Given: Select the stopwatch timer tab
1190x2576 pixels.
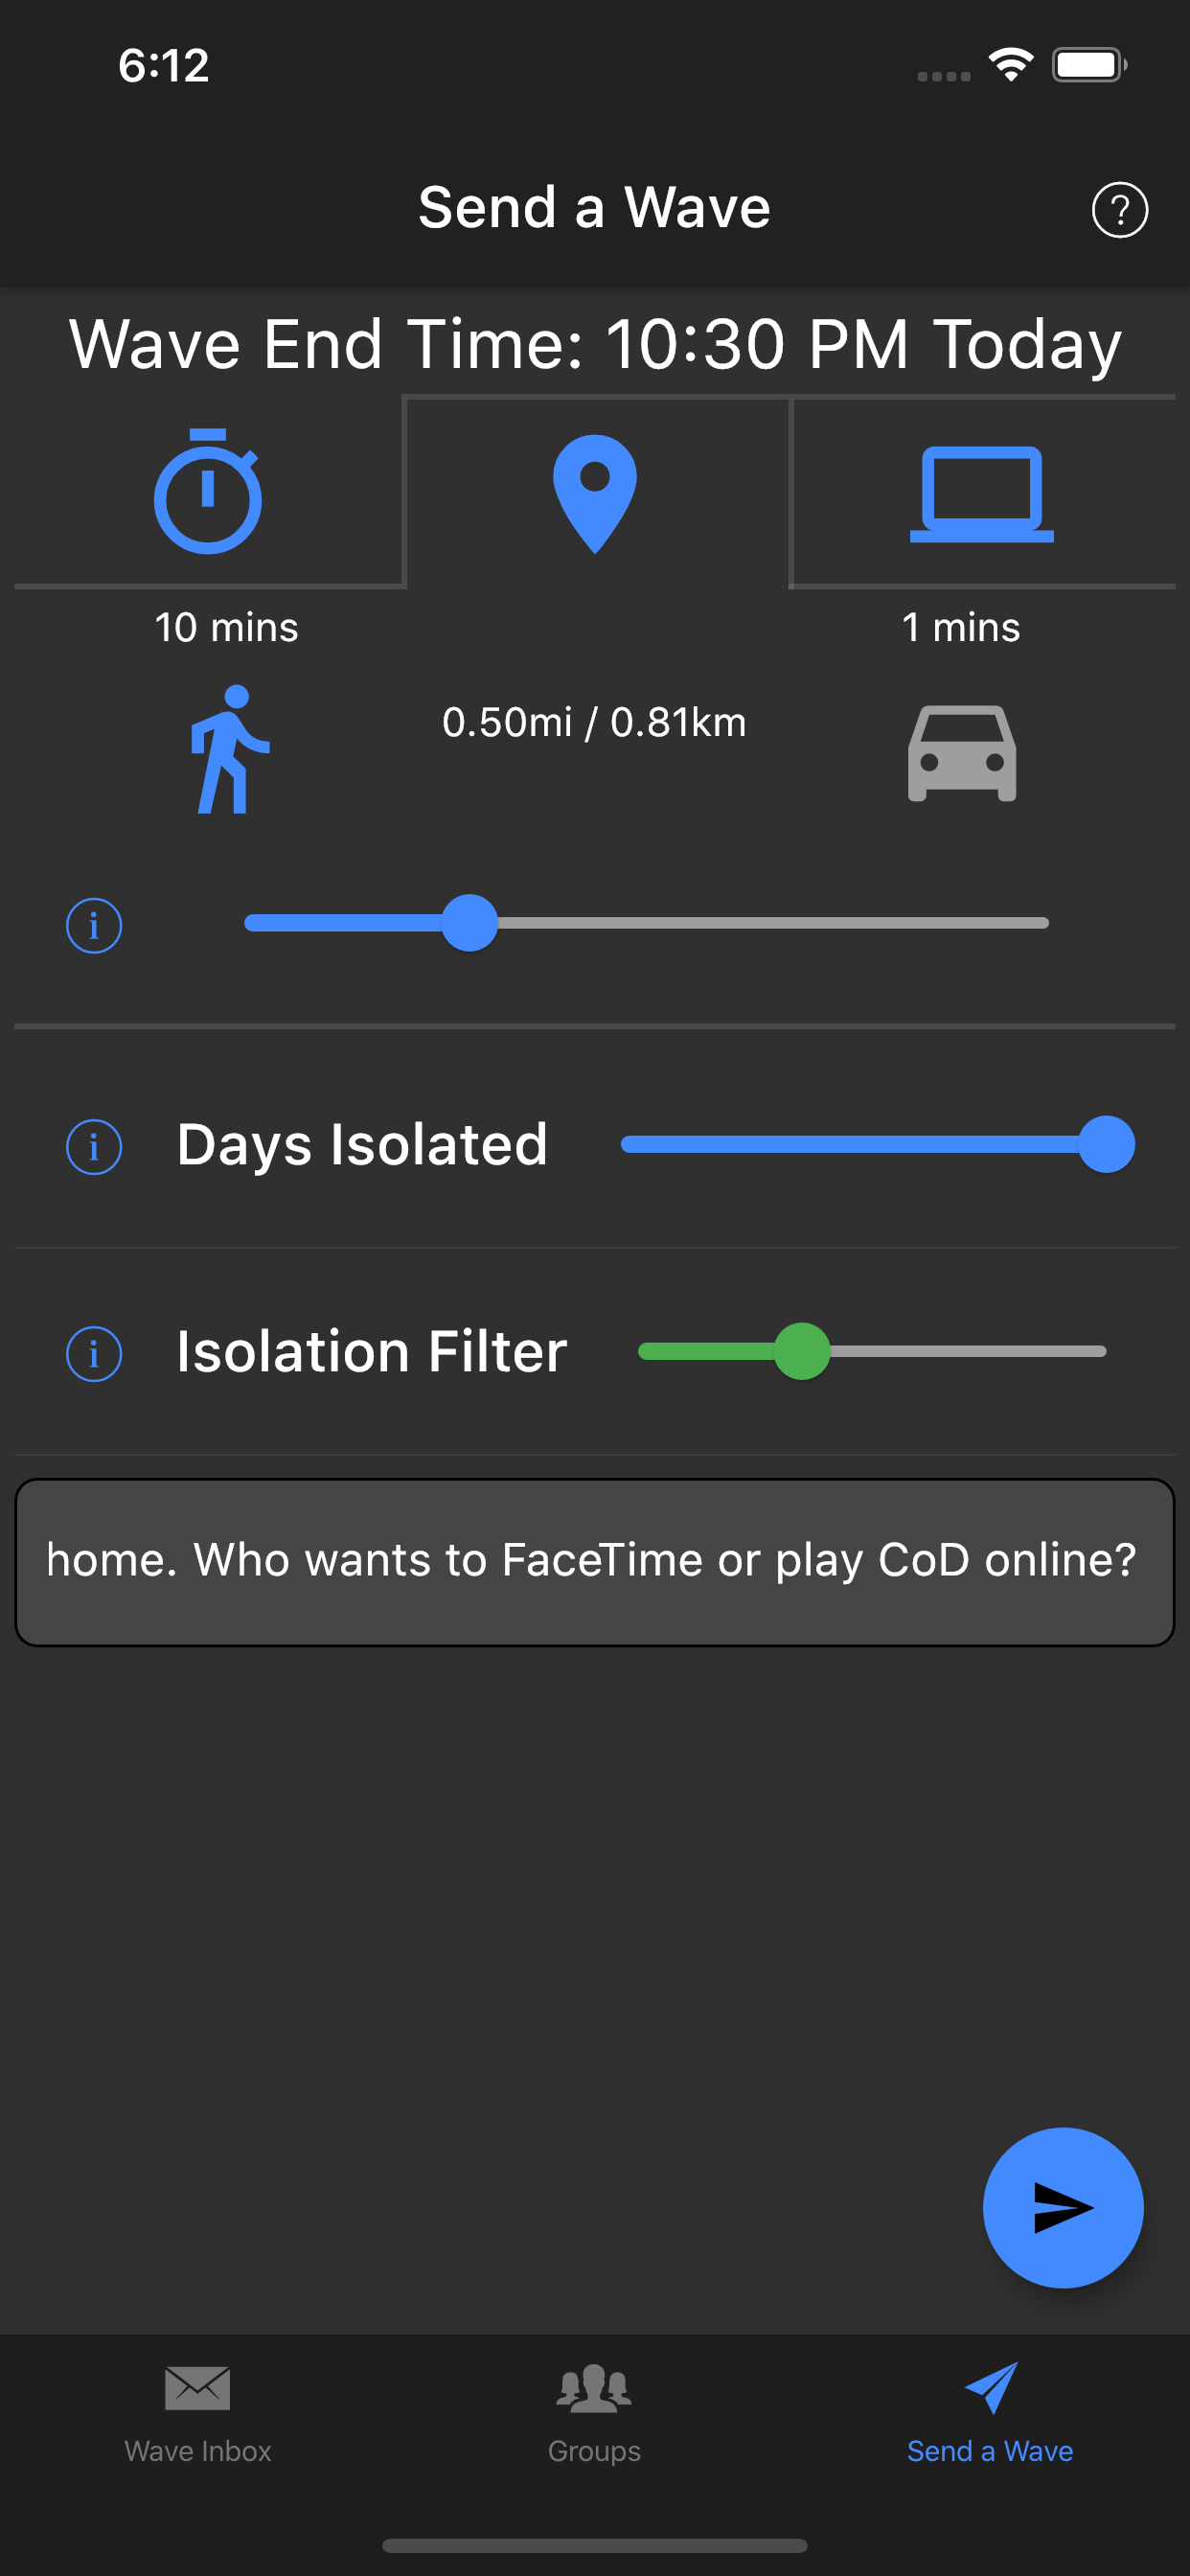Looking at the screenshot, I should point(208,492).
